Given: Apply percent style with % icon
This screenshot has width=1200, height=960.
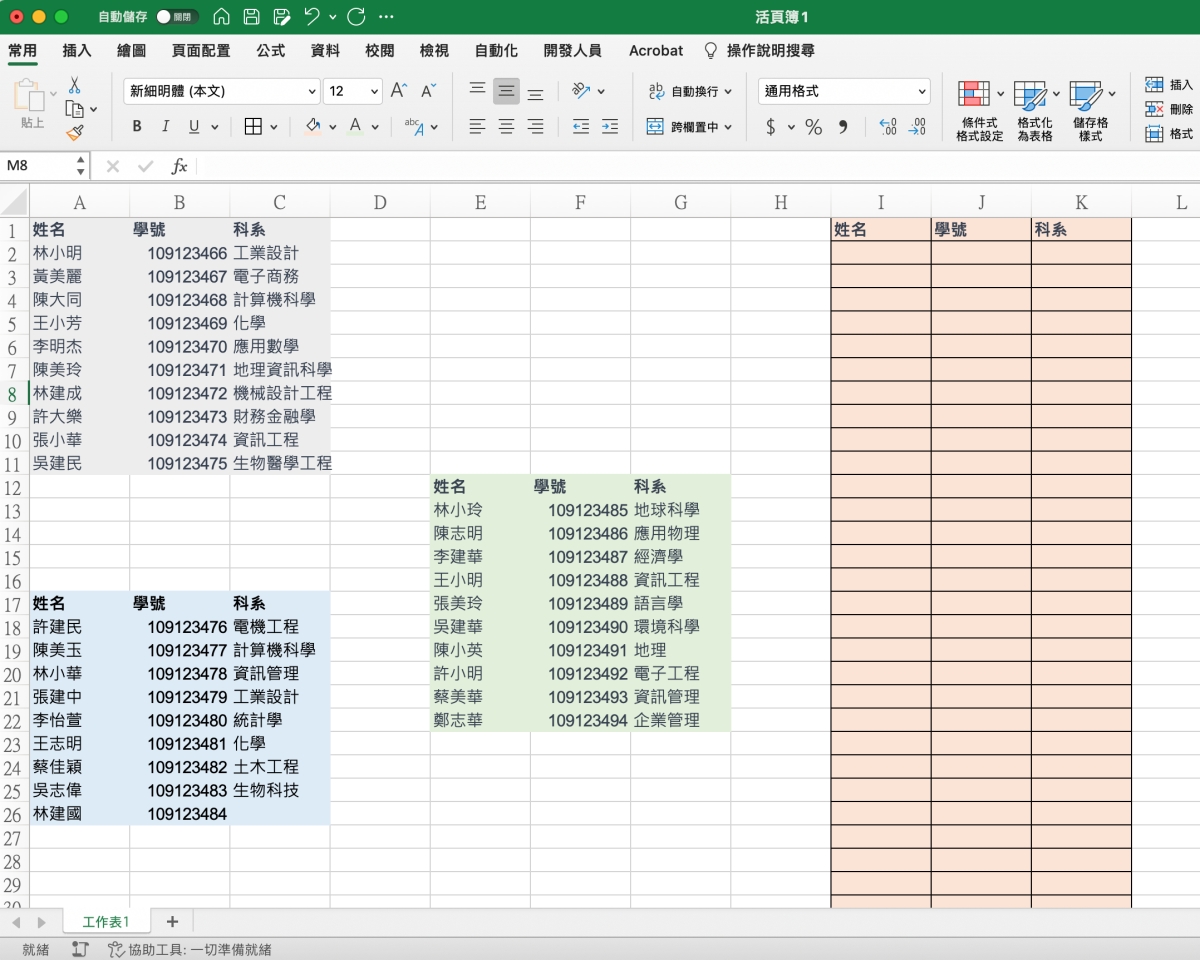Looking at the screenshot, I should [x=814, y=127].
